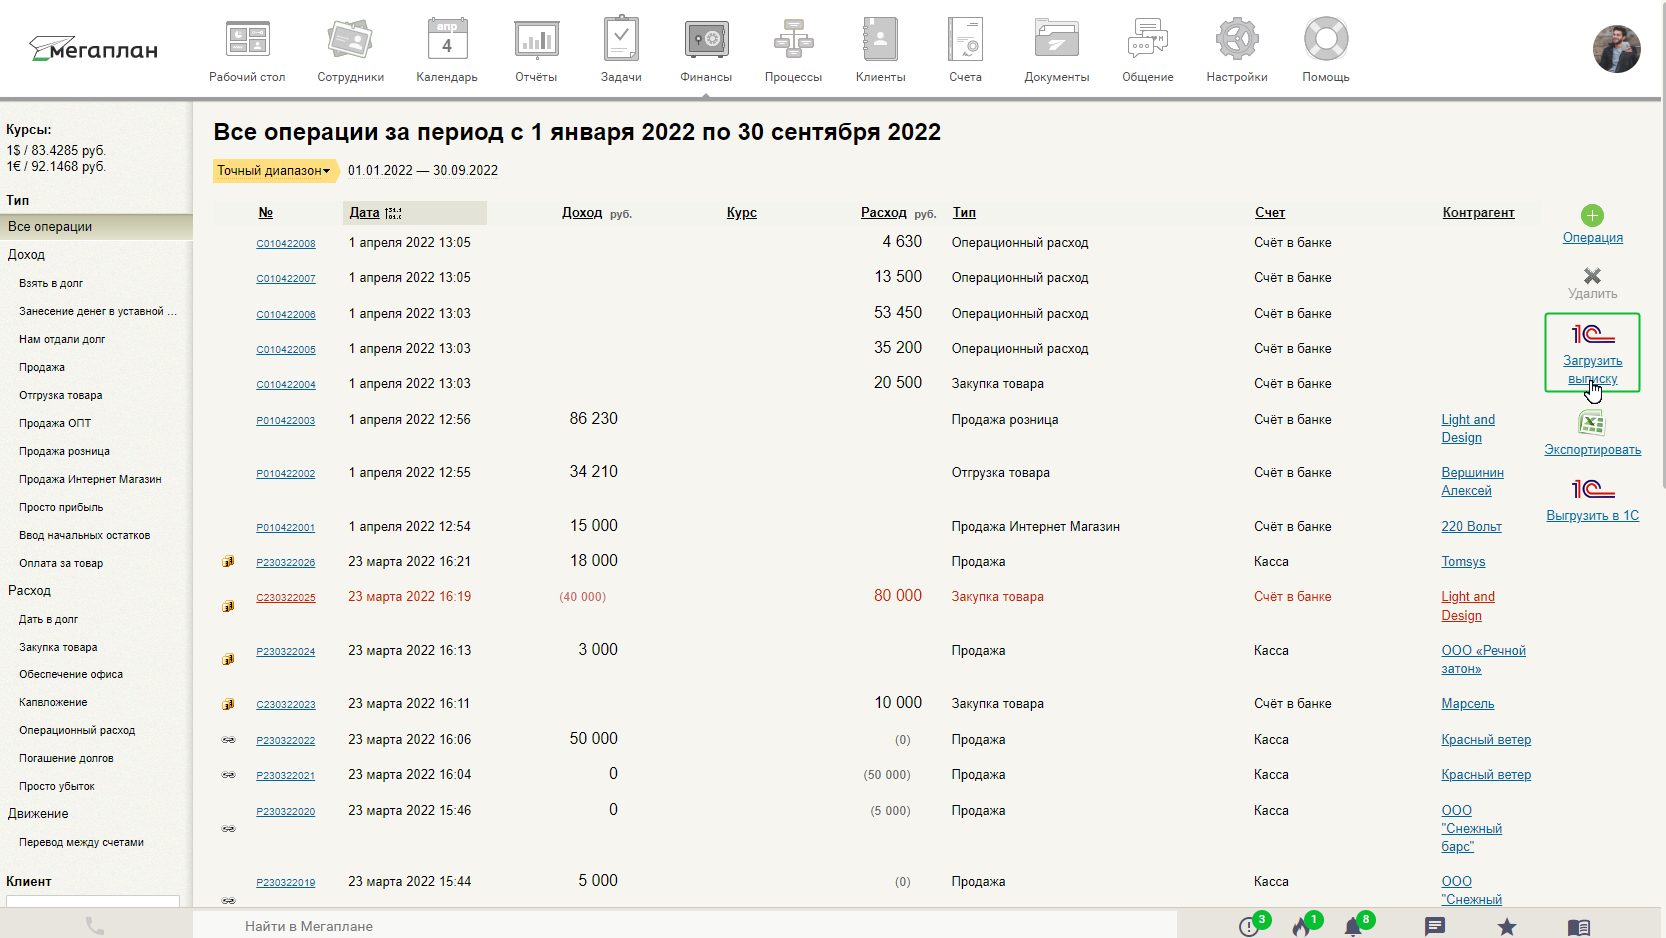Click the Excel Экспортировать icon
Image resolution: width=1666 pixels, height=938 pixels.
[x=1592, y=423]
